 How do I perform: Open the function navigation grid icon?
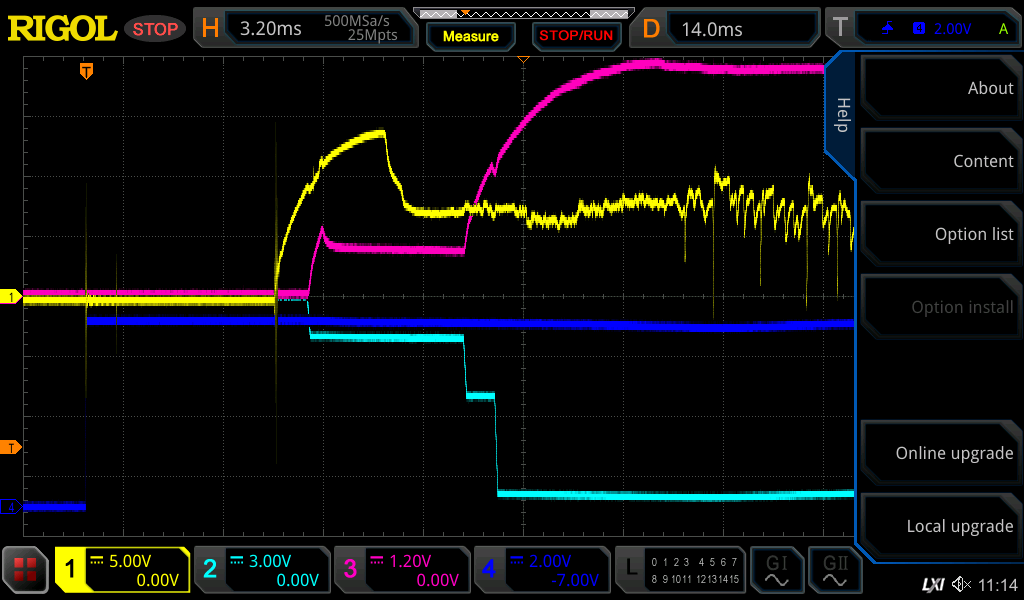pos(27,570)
